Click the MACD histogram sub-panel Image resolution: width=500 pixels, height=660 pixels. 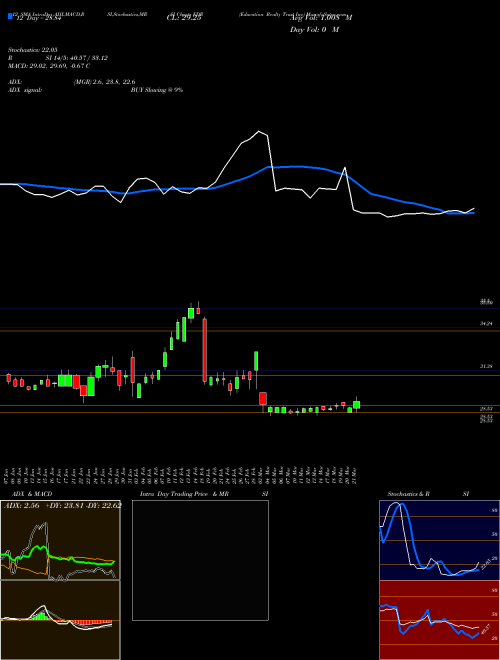coord(60,620)
